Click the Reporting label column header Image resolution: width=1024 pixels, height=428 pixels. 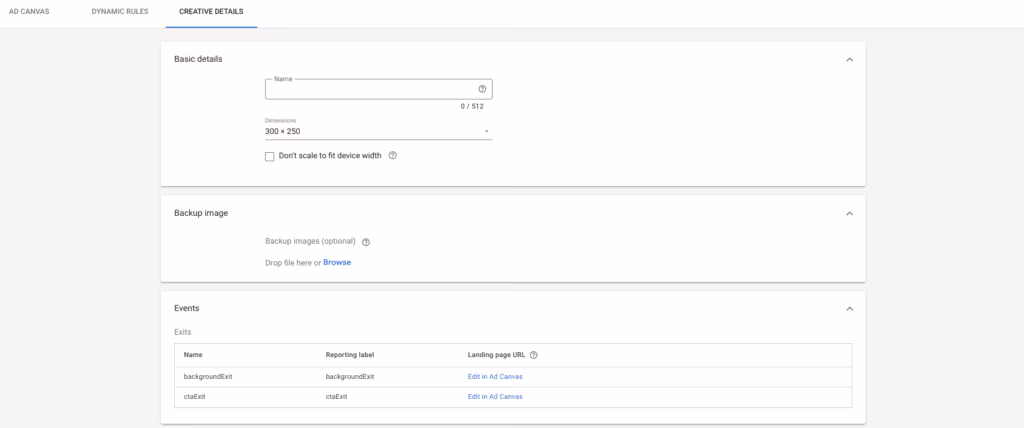click(349, 355)
